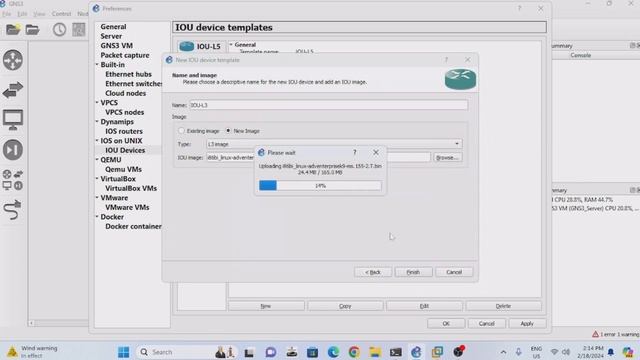Open the Chat app from the taskbar
The width and height of the screenshot is (640, 360).
[x=271, y=351]
